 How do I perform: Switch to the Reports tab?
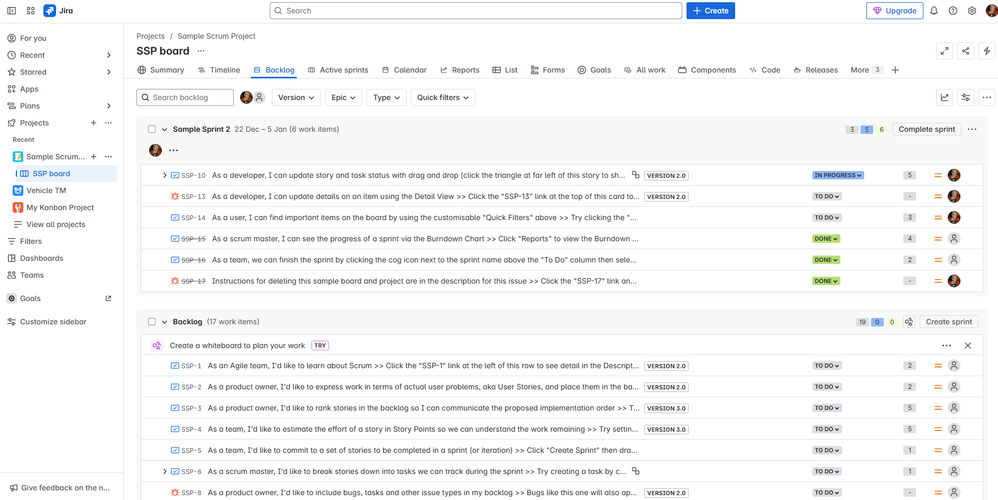coord(460,70)
